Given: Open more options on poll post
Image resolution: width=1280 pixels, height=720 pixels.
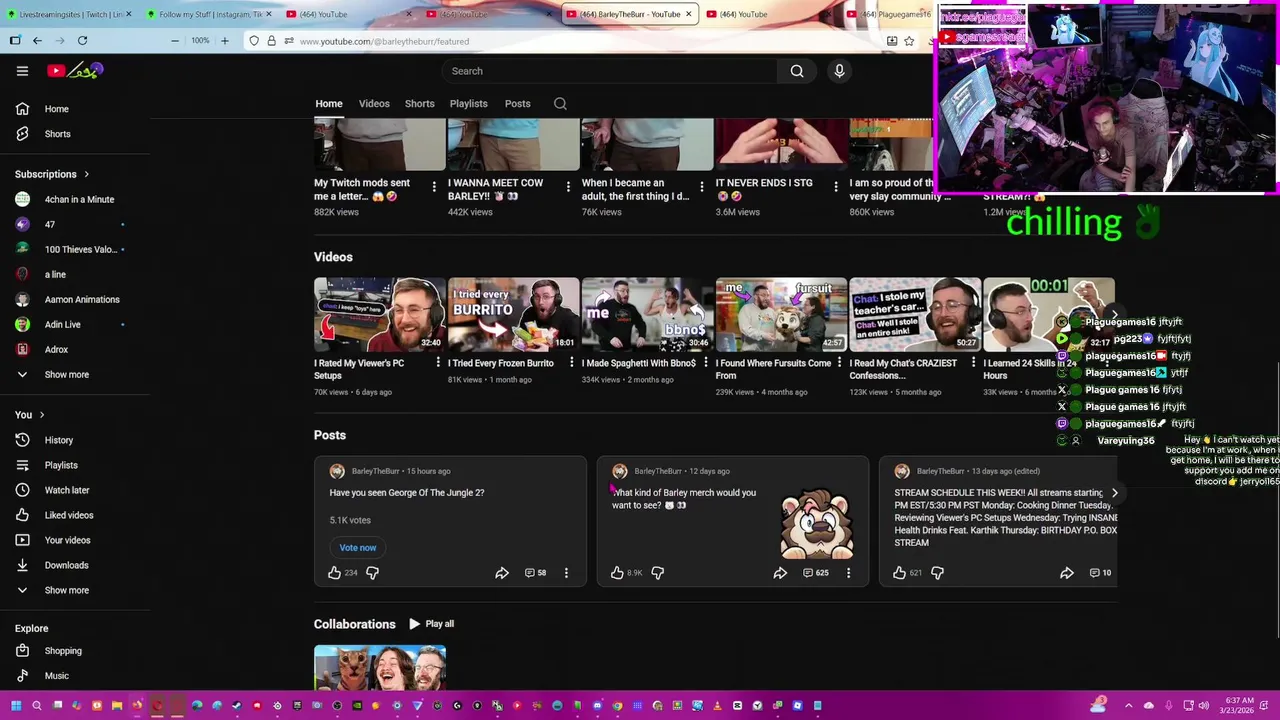Looking at the screenshot, I should (x=566, y=573).
